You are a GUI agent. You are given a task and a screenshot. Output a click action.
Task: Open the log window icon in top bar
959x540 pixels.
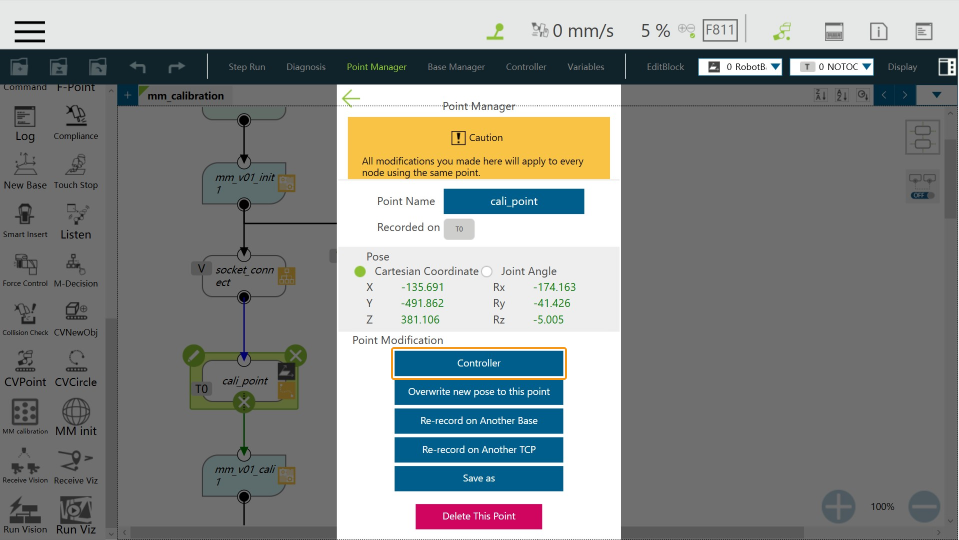click(x=924, y=31)
